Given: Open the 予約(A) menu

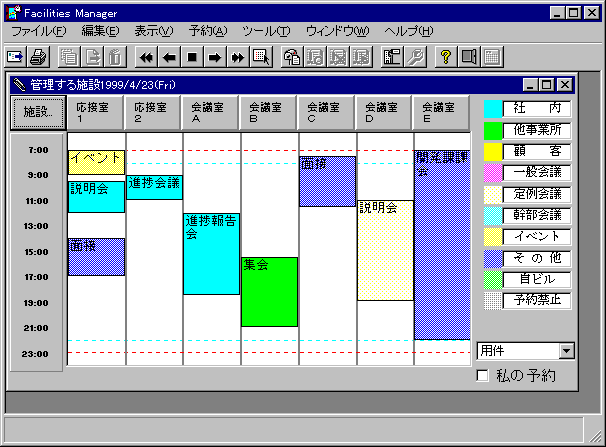Looking at the screenshot, I should [x=208, y=31].
